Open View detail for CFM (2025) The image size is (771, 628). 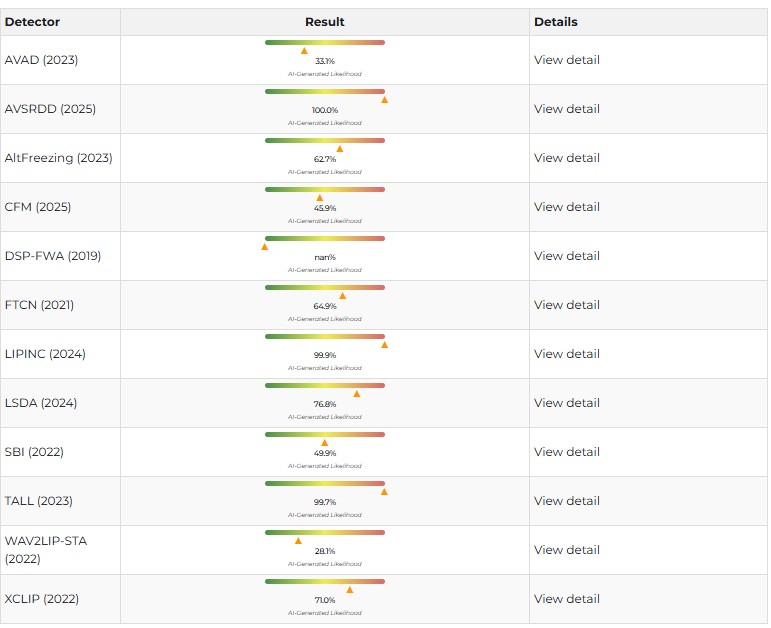pyautogui.click(x=566, y=207)
